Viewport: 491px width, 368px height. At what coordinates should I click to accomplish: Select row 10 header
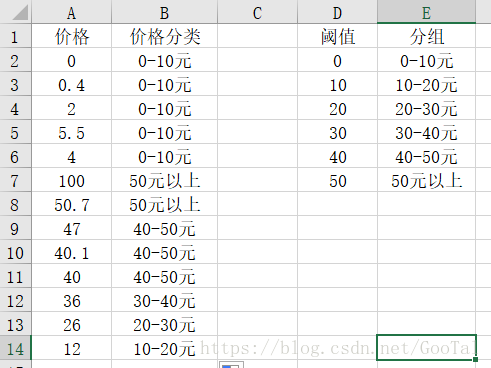15,252
